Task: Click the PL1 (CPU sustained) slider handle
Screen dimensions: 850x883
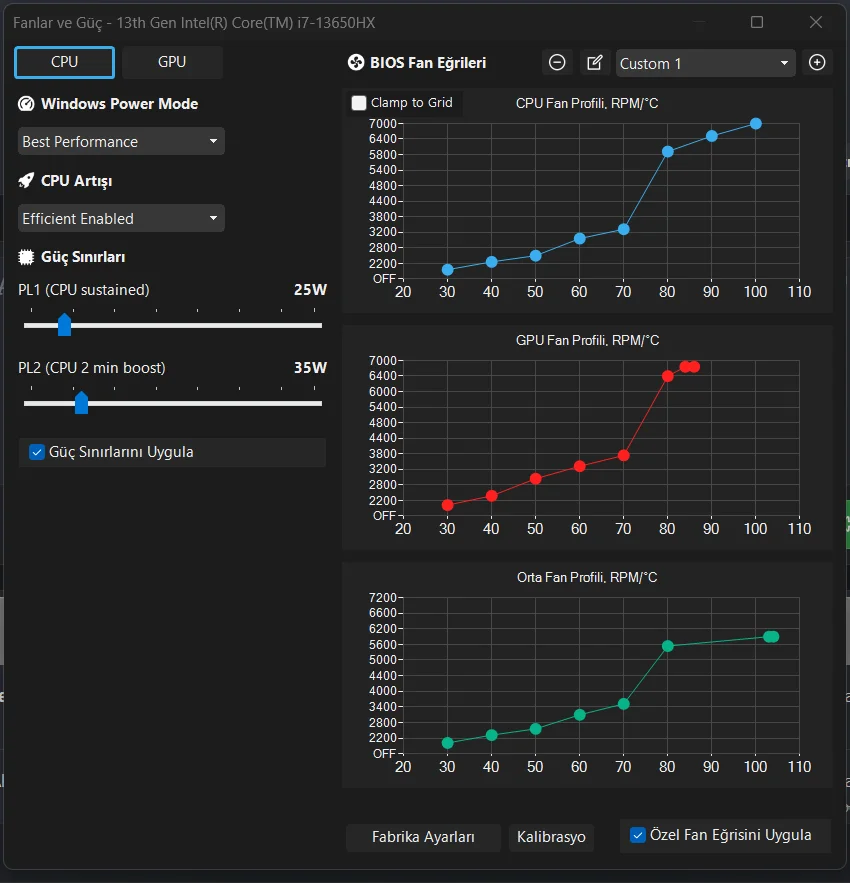Action: click(64, 324)
